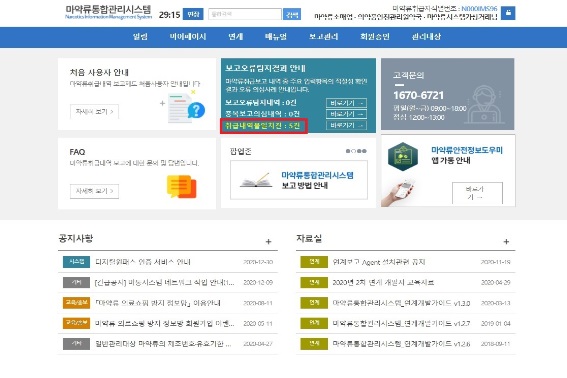Click 바로가기 in the app guide card

pos(477,193)
